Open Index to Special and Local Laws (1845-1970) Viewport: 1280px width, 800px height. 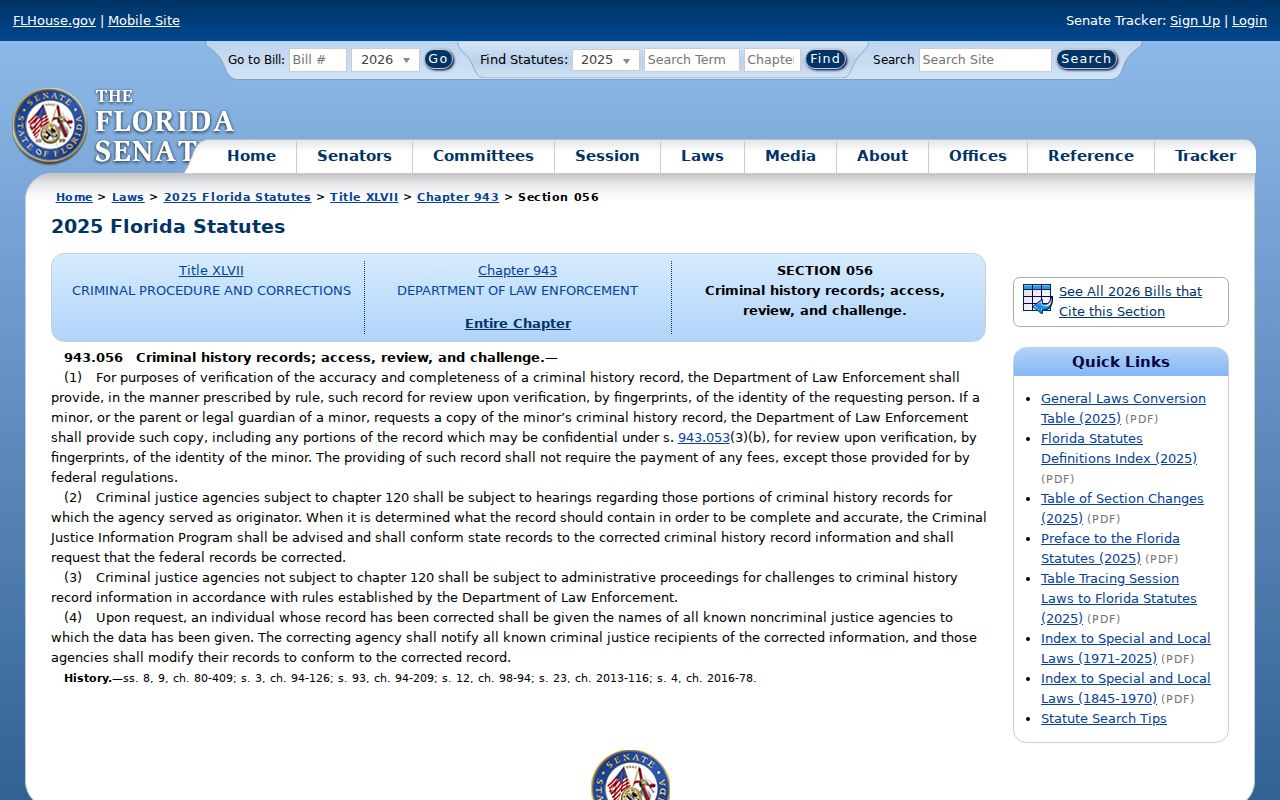point(1125,688)
